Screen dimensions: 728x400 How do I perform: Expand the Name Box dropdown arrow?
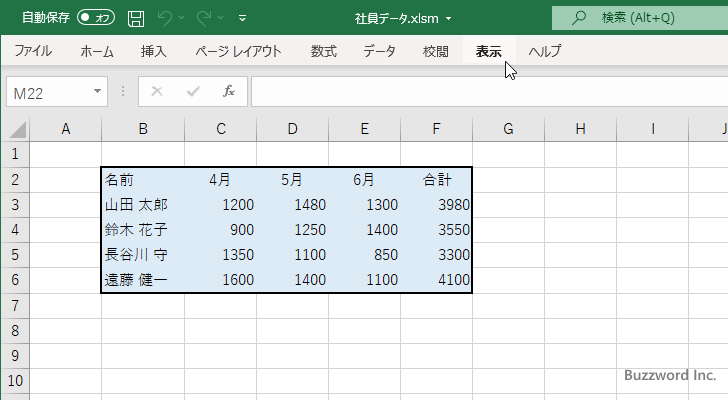[x=98, y=91]
